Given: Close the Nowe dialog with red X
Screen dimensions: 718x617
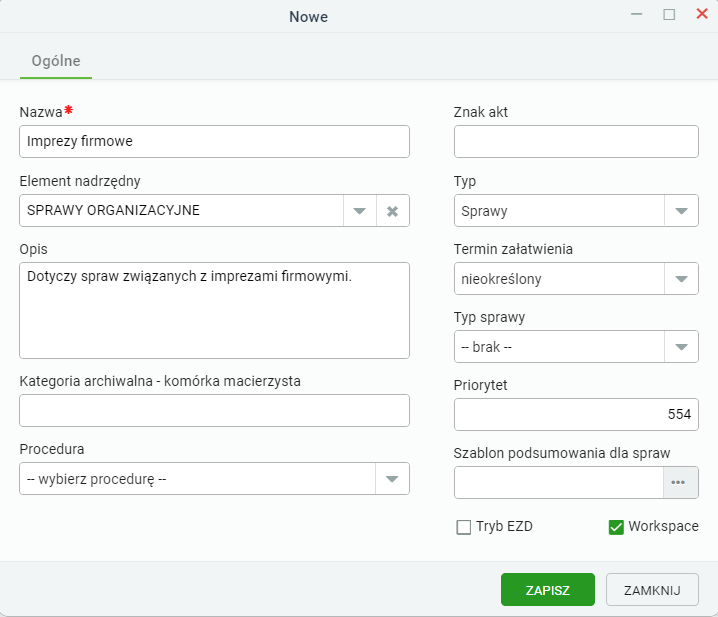Looking at the screenshot, I should tap(702, 14).
